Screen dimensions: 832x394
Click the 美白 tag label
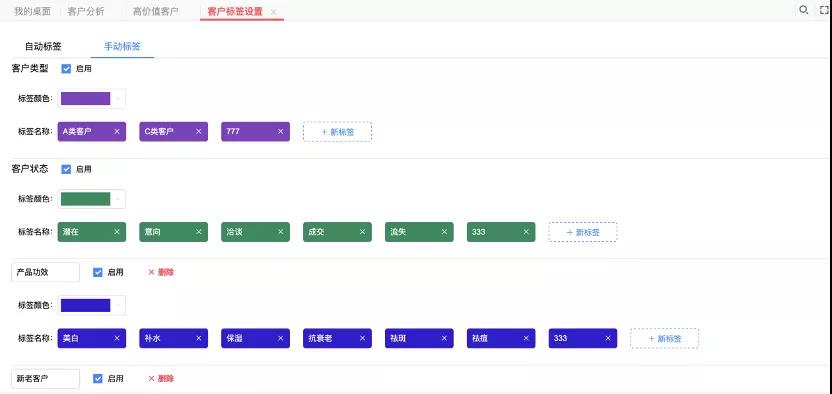71,338
